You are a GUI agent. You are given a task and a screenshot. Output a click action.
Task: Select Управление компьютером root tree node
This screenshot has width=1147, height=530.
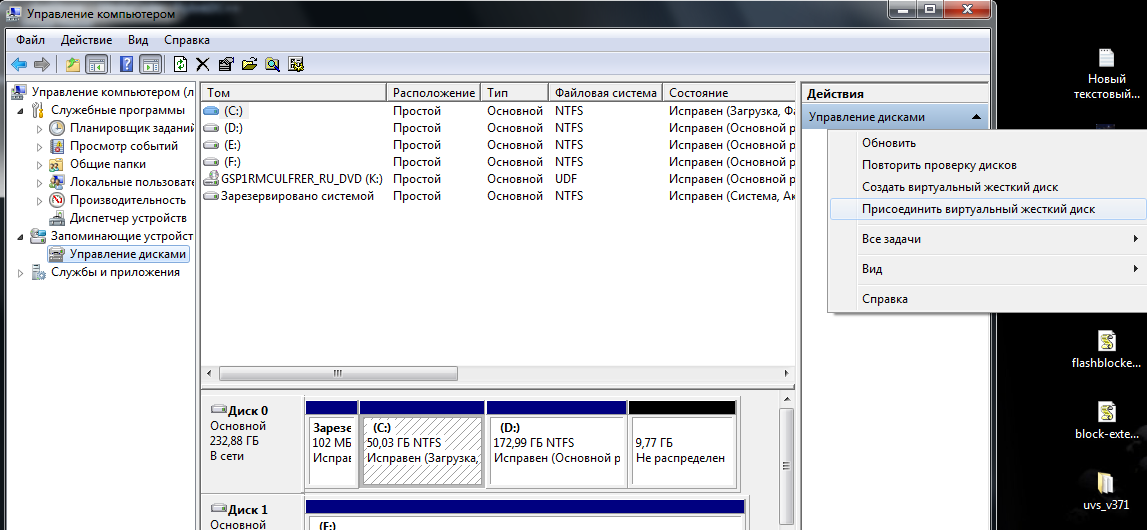pyautogui.click(x=114, y=92)
